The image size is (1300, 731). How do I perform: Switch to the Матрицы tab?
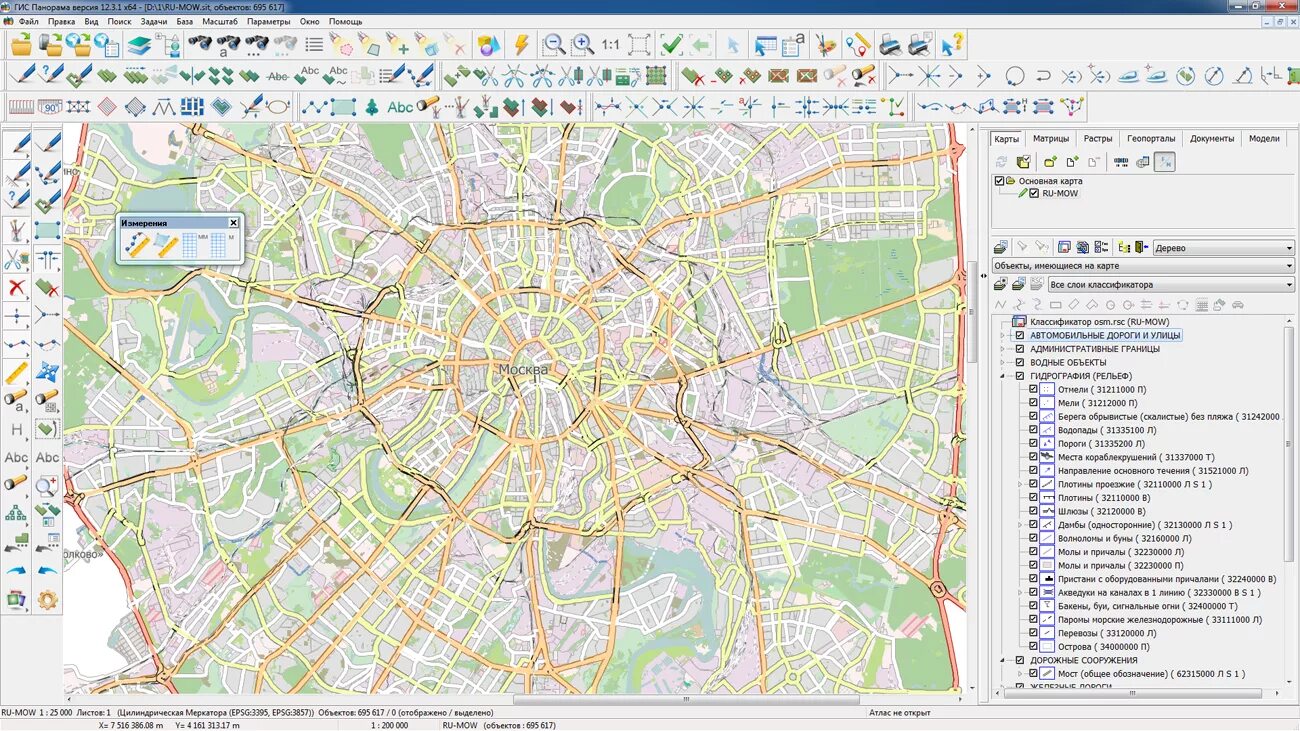click(x=1051, y=139)
